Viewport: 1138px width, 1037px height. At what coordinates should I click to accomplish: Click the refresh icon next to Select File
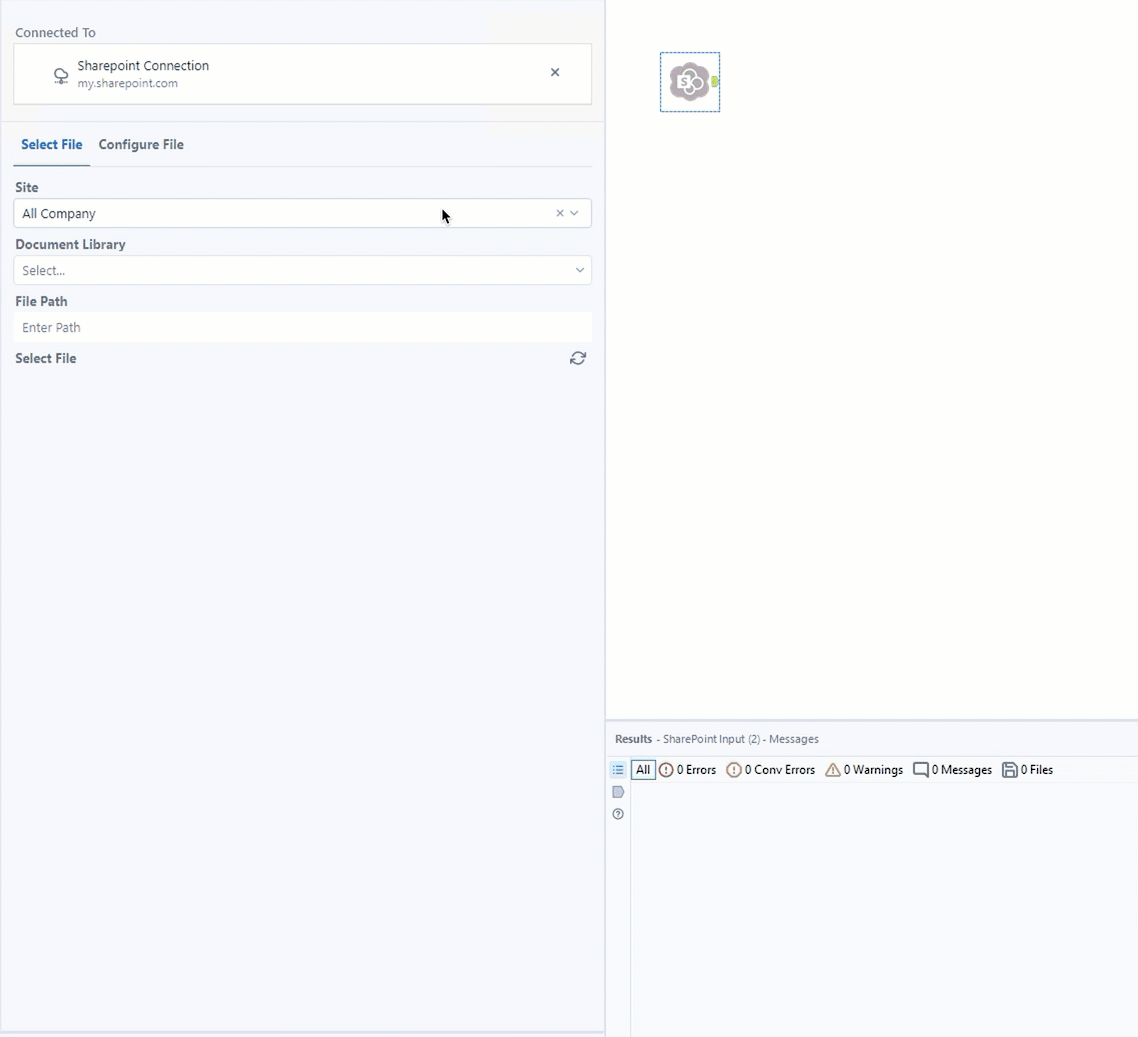(x=578, y=358)
